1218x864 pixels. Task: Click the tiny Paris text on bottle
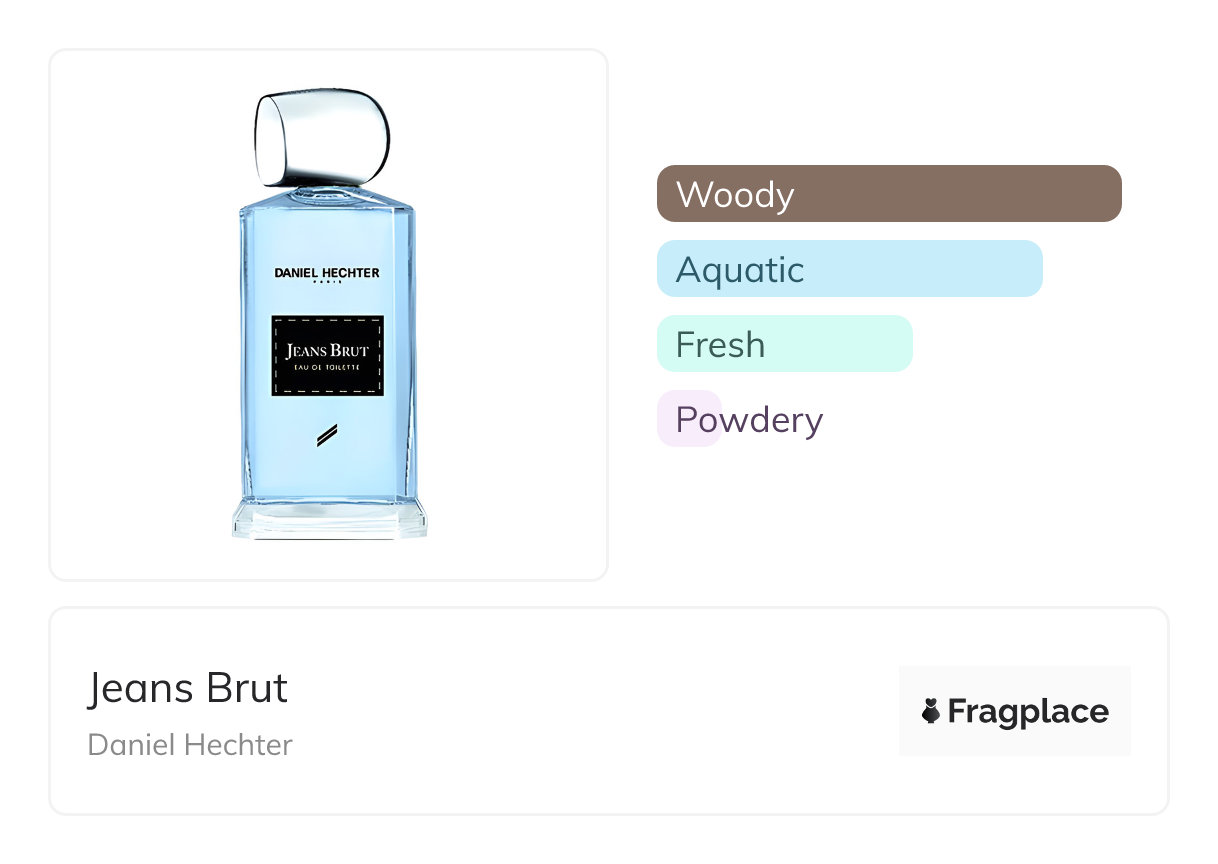pos(327,283)
